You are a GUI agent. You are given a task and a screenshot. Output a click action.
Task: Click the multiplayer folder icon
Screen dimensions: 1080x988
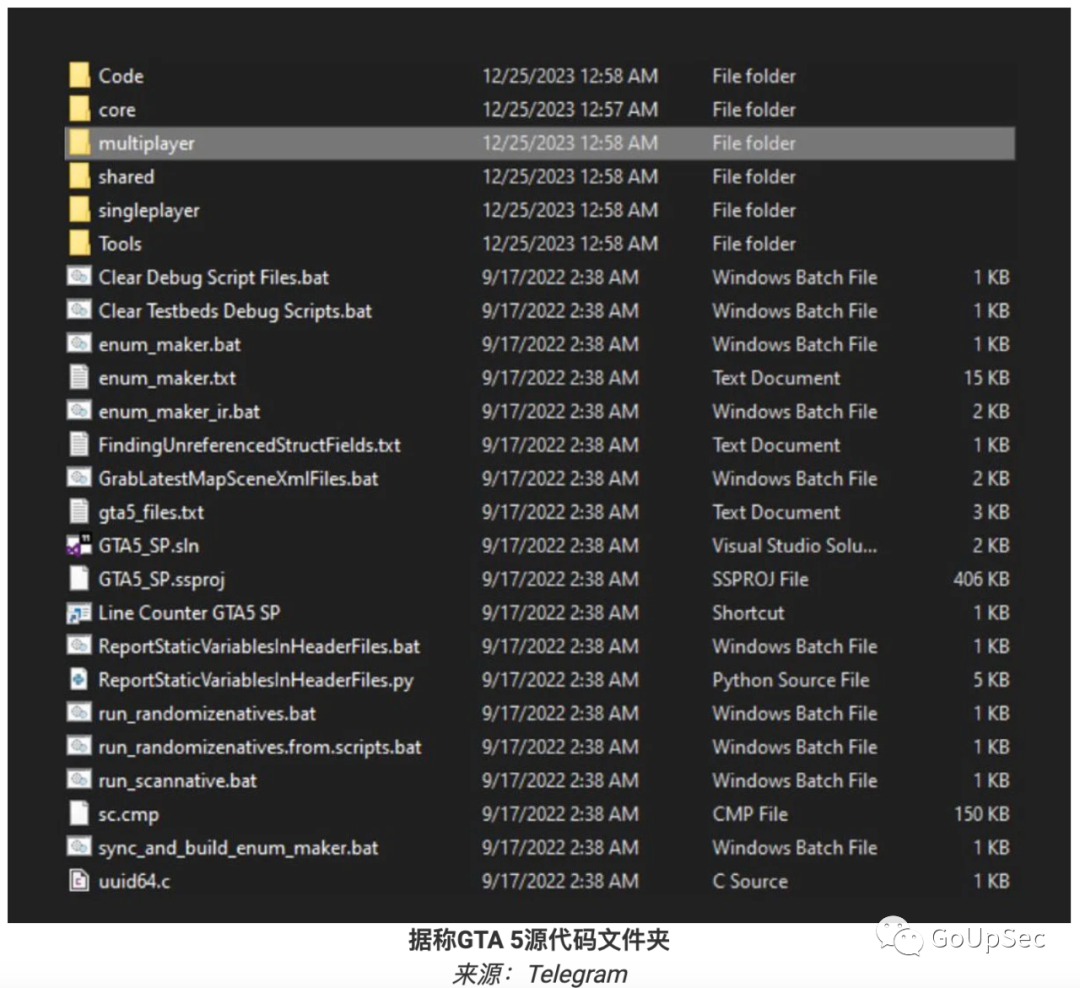[80, 143]
